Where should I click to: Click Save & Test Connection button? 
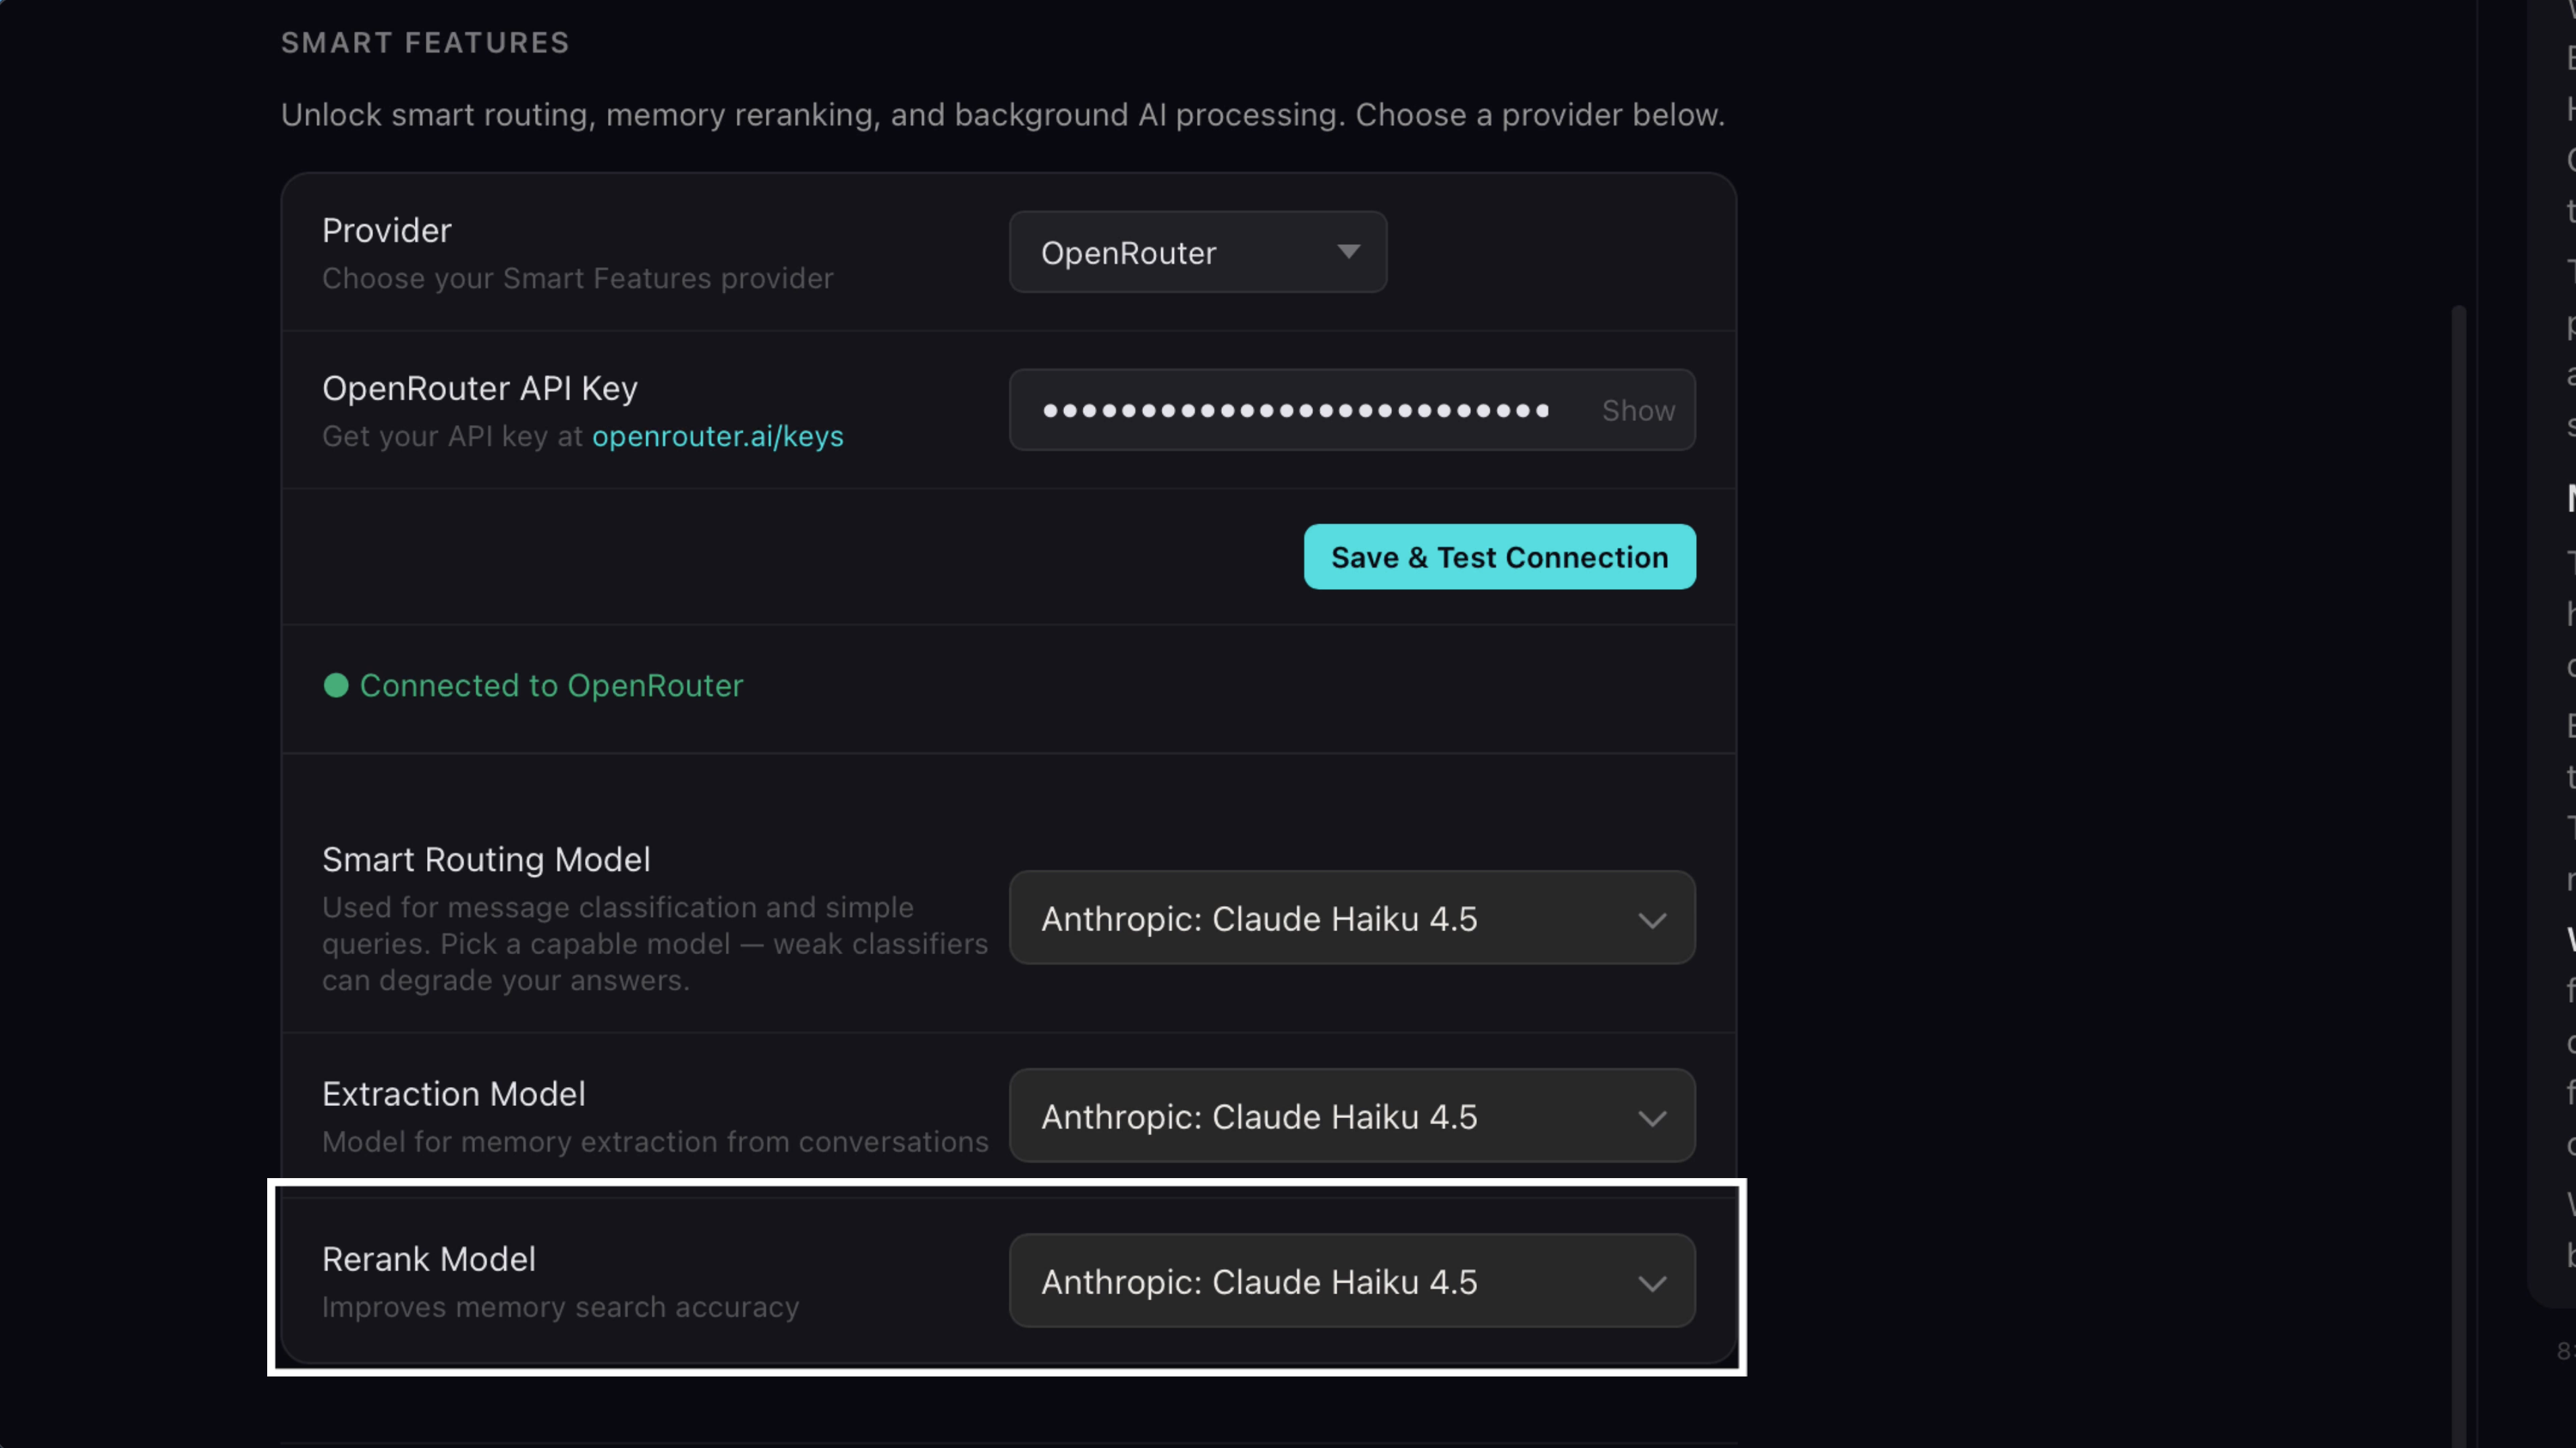1499,557
